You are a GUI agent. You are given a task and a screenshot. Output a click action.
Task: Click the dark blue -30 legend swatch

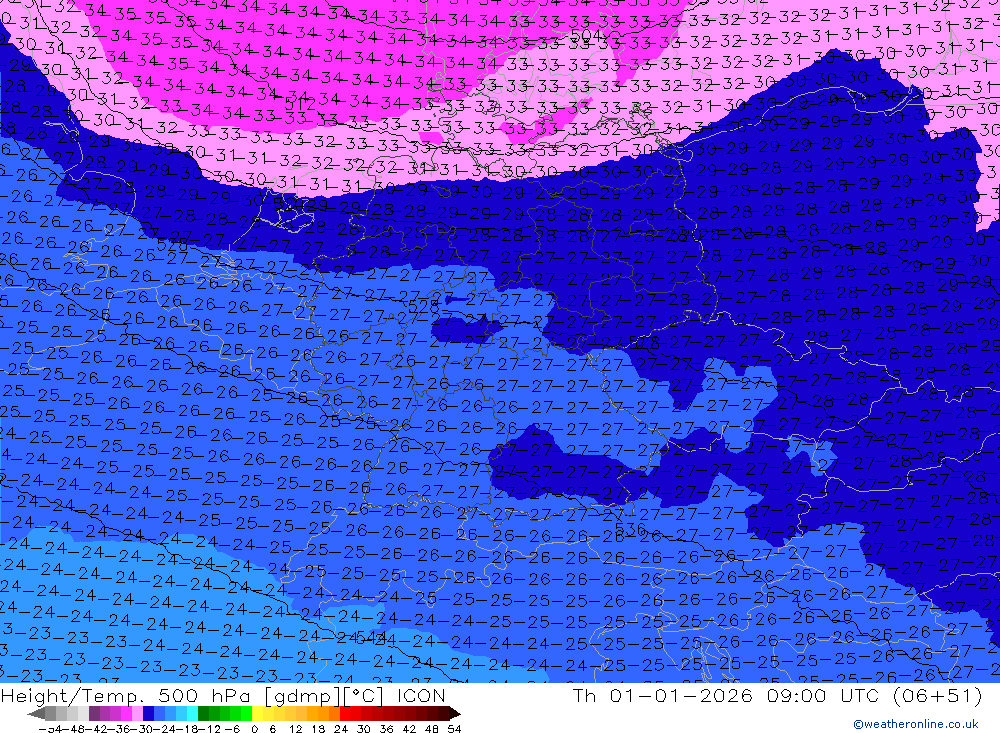(148, 713)
